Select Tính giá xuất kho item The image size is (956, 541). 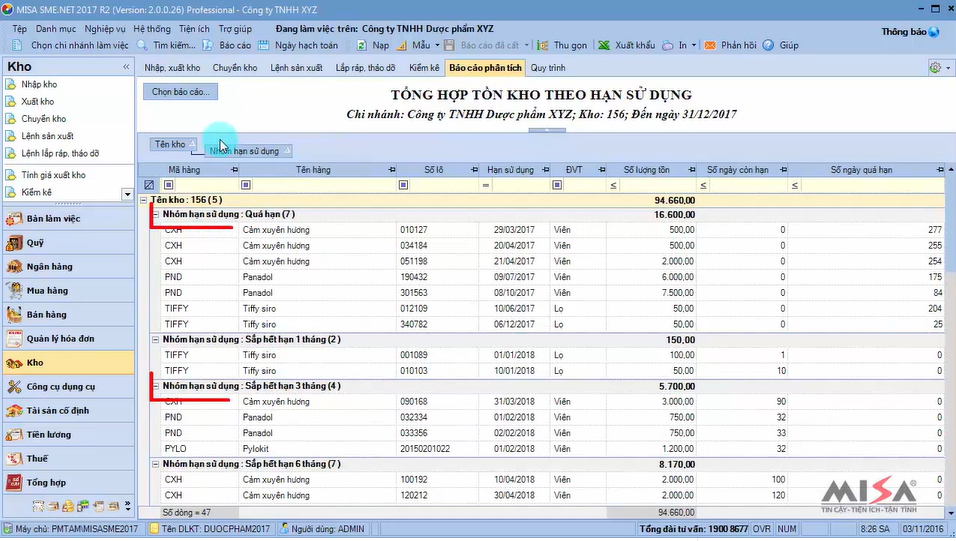coord(53,175)
